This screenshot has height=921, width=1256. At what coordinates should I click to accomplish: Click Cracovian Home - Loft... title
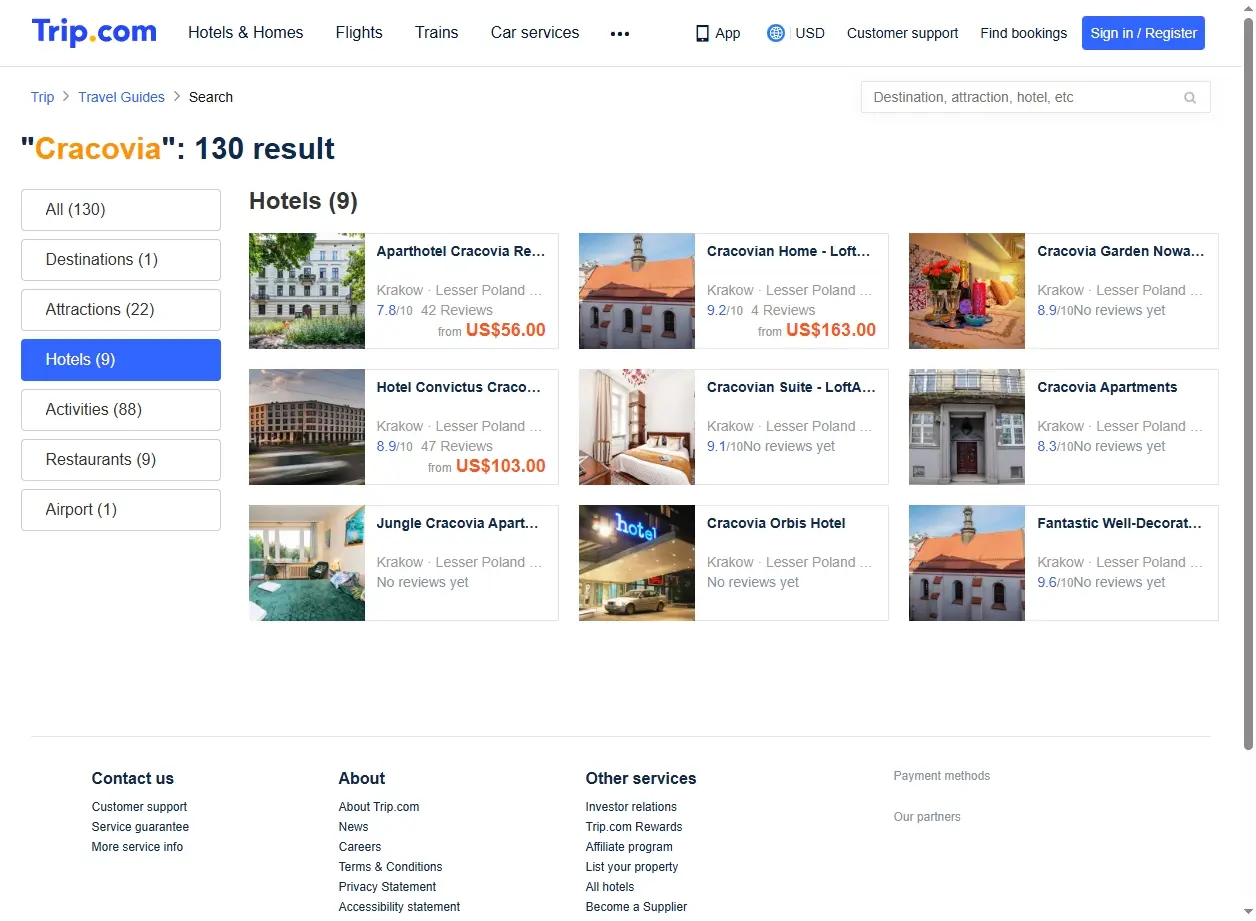point(789,252)
